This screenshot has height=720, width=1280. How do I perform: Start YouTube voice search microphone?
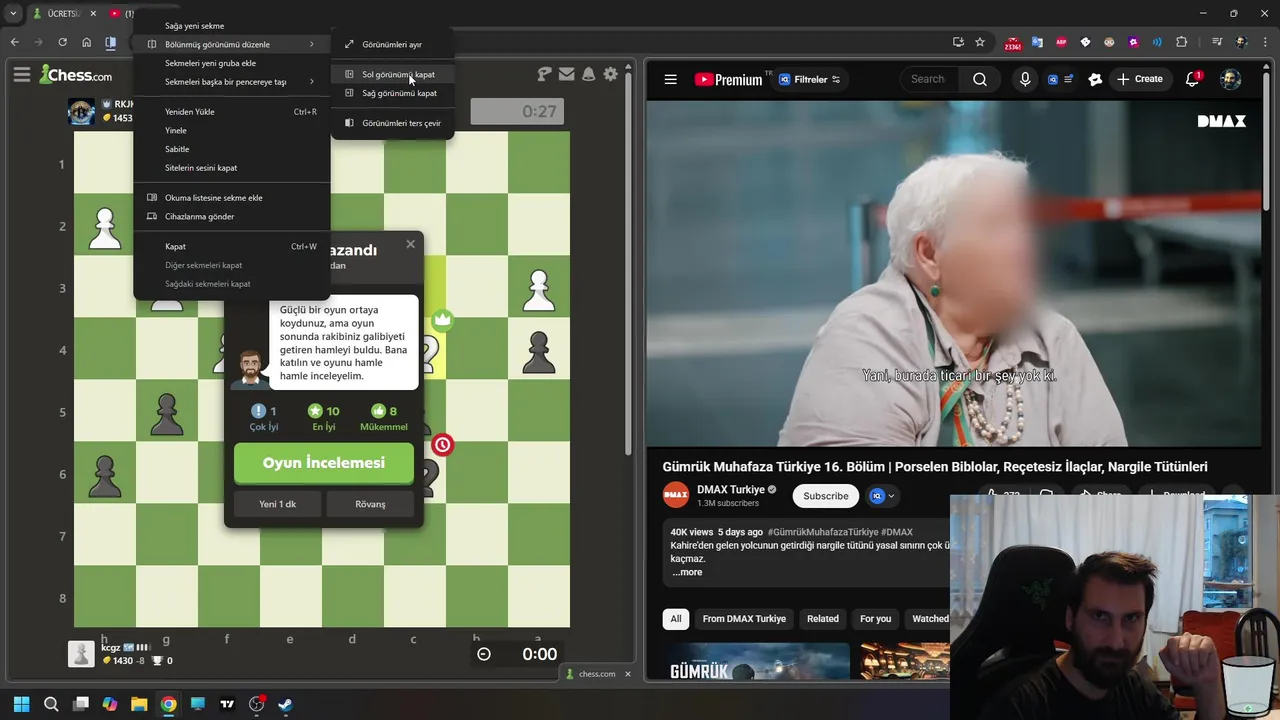(x=1025, y=79)
